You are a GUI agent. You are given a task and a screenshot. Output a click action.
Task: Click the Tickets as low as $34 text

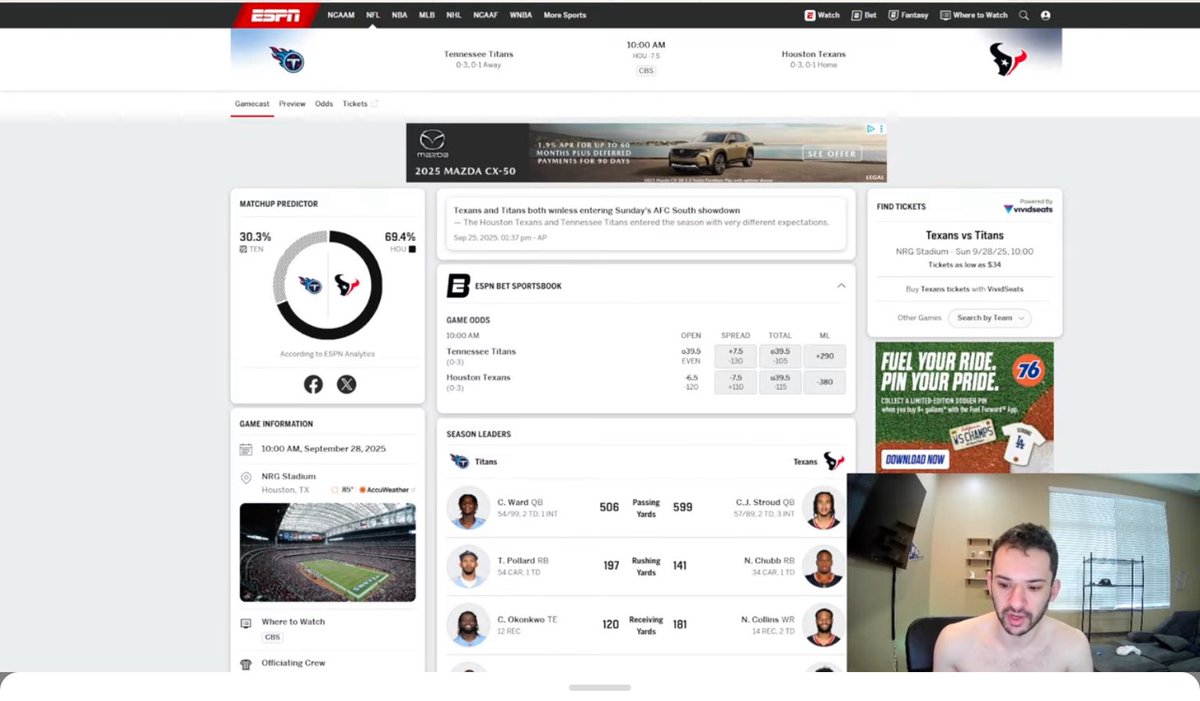pyautogui.click(x=964, y=265)
